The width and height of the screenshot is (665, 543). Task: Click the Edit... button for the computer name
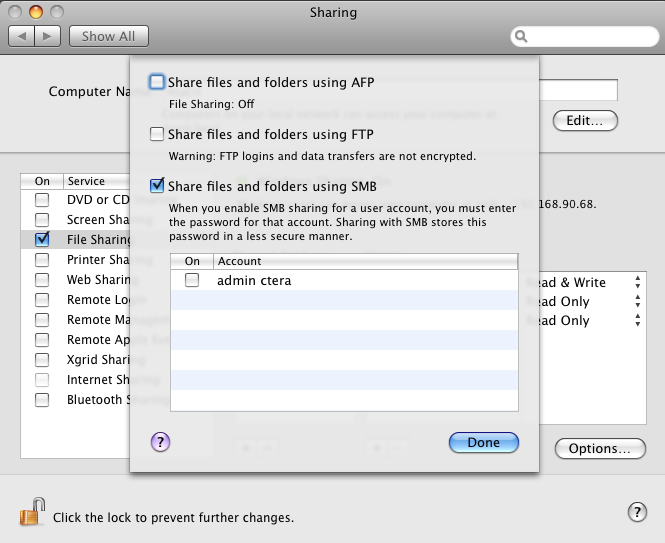point(585,120)
